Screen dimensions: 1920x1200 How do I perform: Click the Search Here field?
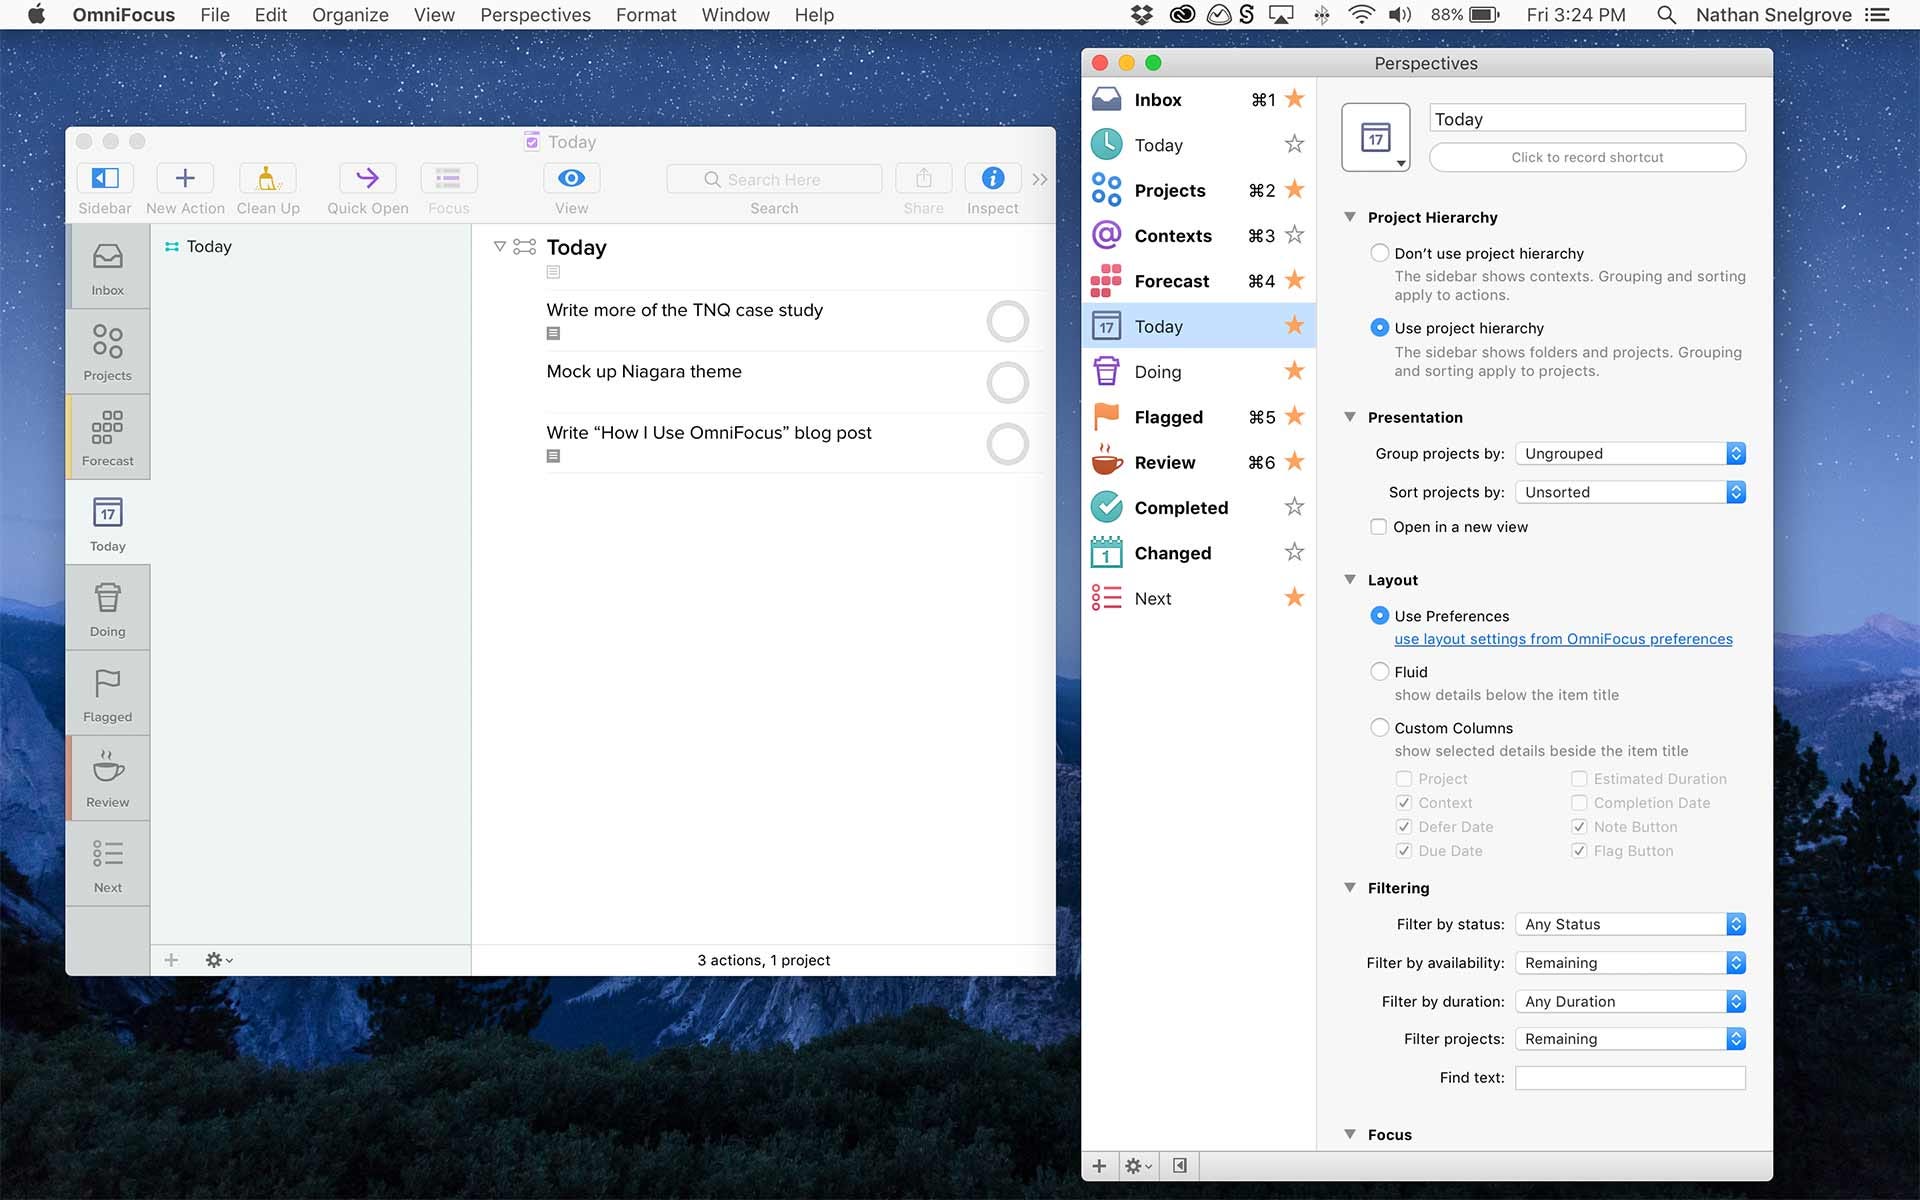pyautogui.click(x=774, y=179)
